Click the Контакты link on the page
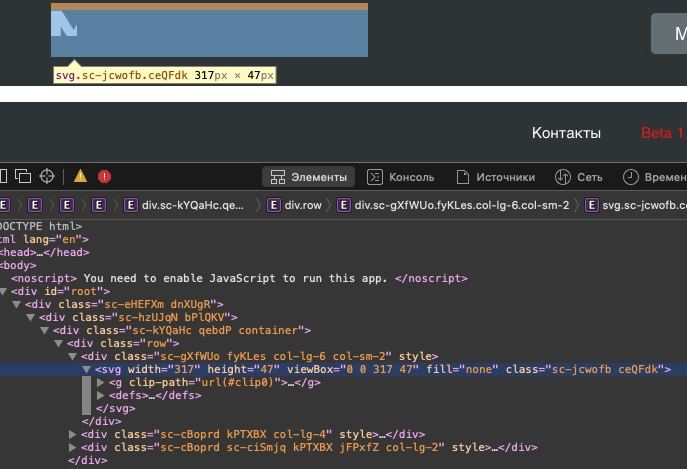Screen dimensions: 687x469 click(566, 133)
